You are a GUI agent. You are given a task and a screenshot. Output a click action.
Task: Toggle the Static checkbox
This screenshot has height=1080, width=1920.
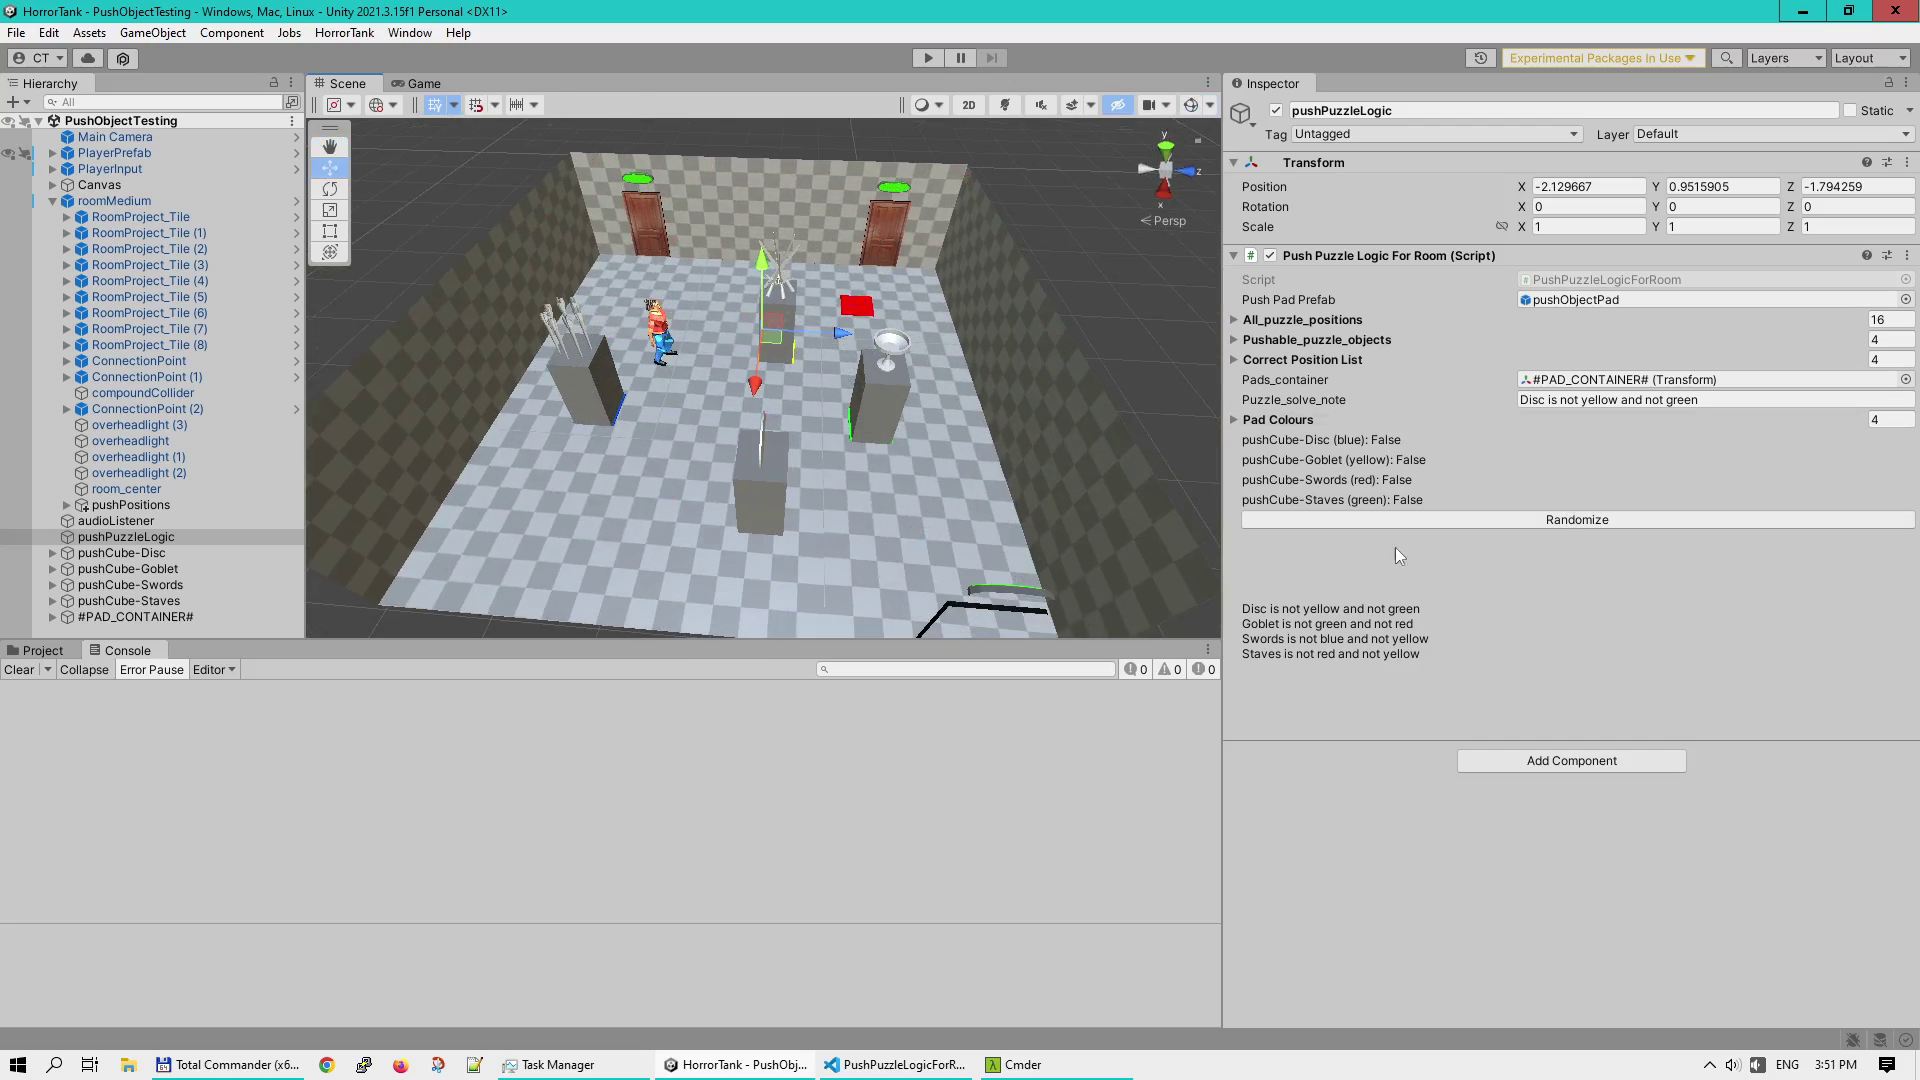click(1850, 111)
